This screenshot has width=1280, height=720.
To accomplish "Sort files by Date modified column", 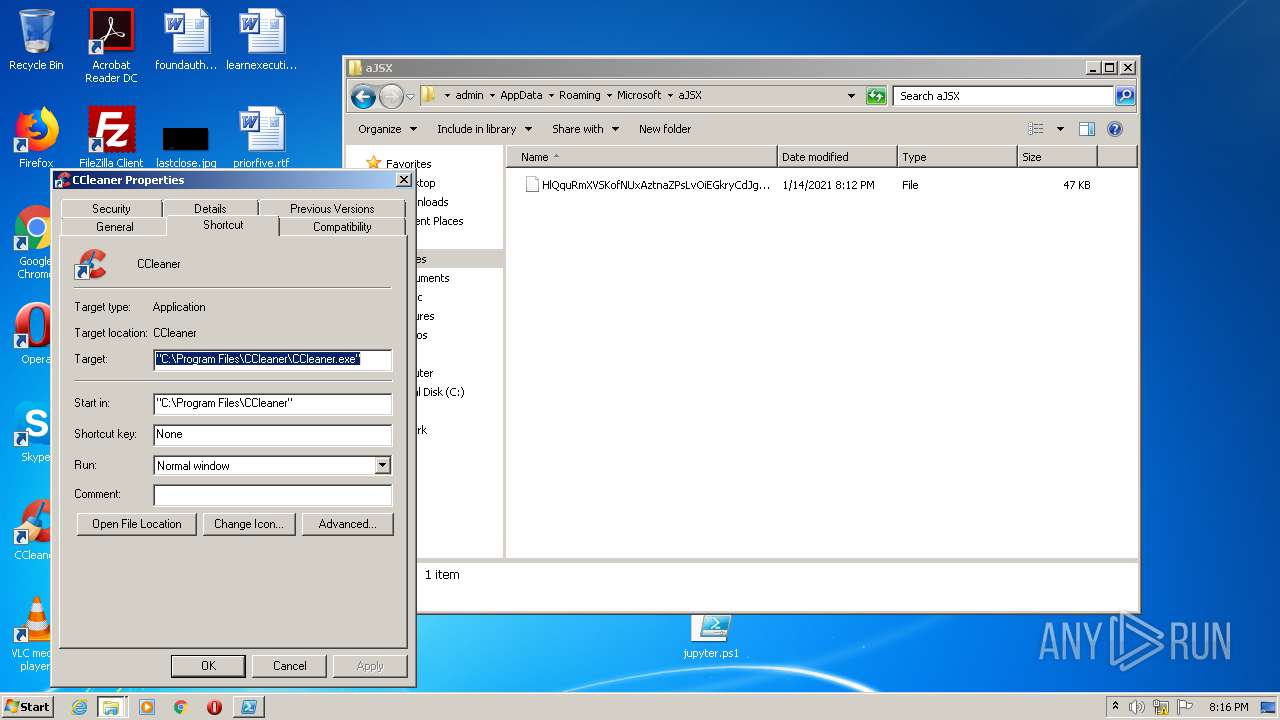I will [837, 157].
